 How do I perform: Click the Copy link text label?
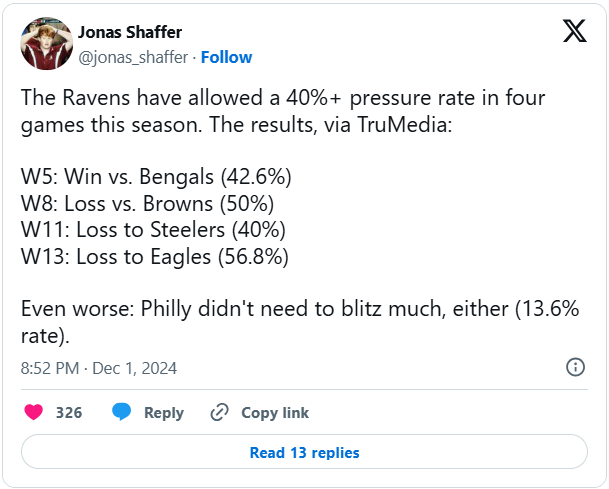click(275, 412)
